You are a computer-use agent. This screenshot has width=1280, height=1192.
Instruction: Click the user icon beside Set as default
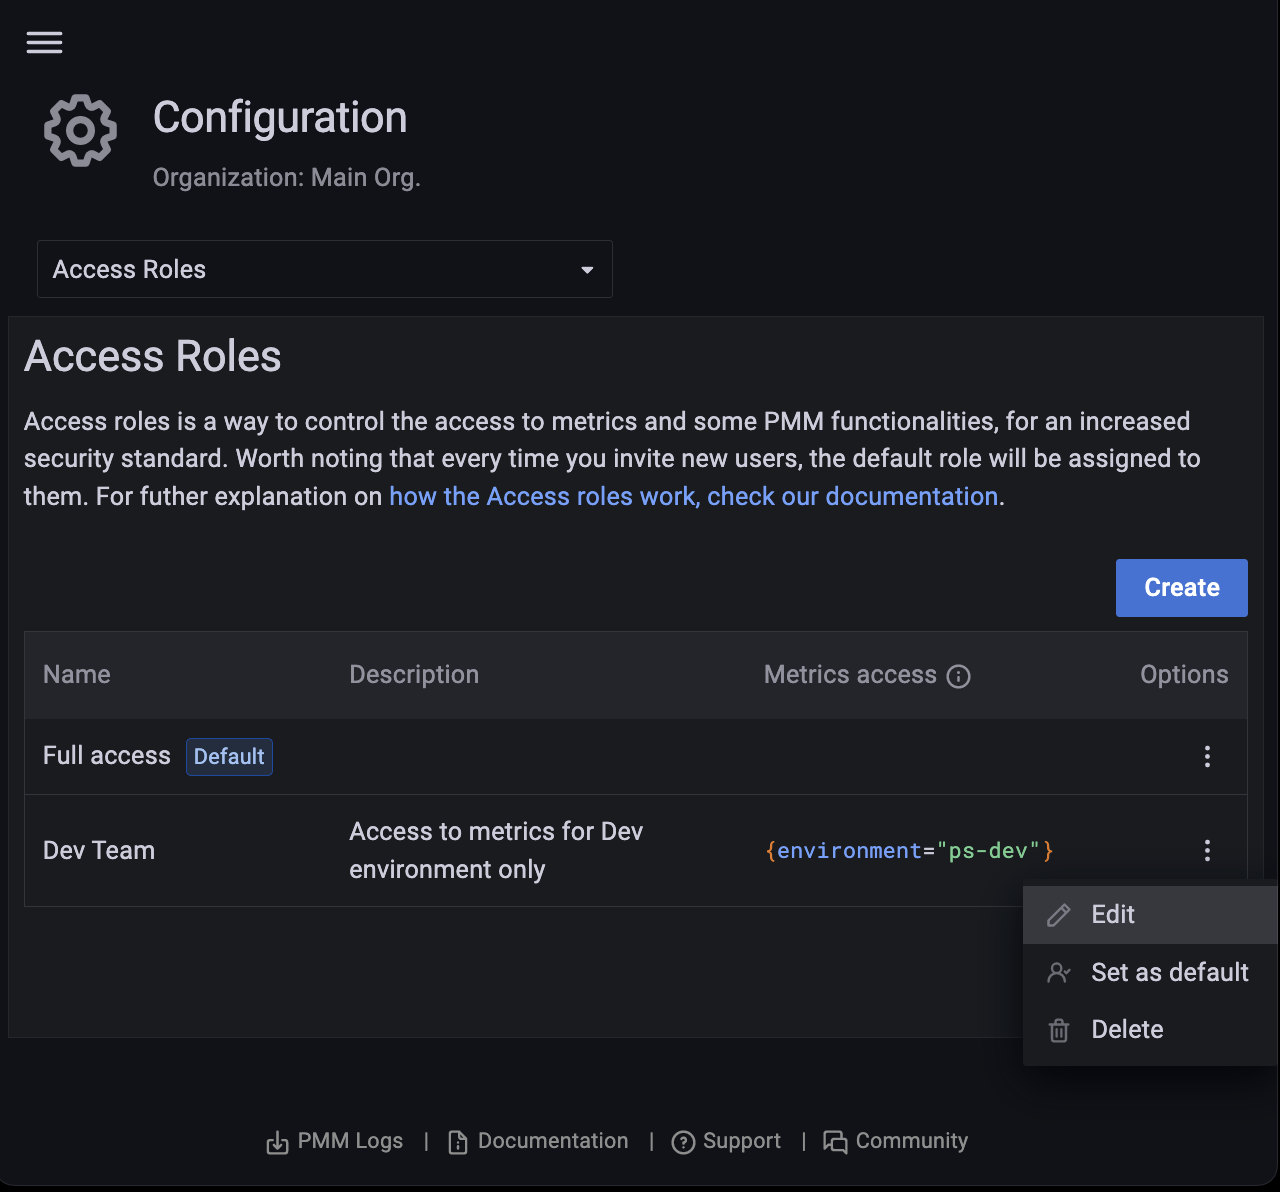point(1058,973)
